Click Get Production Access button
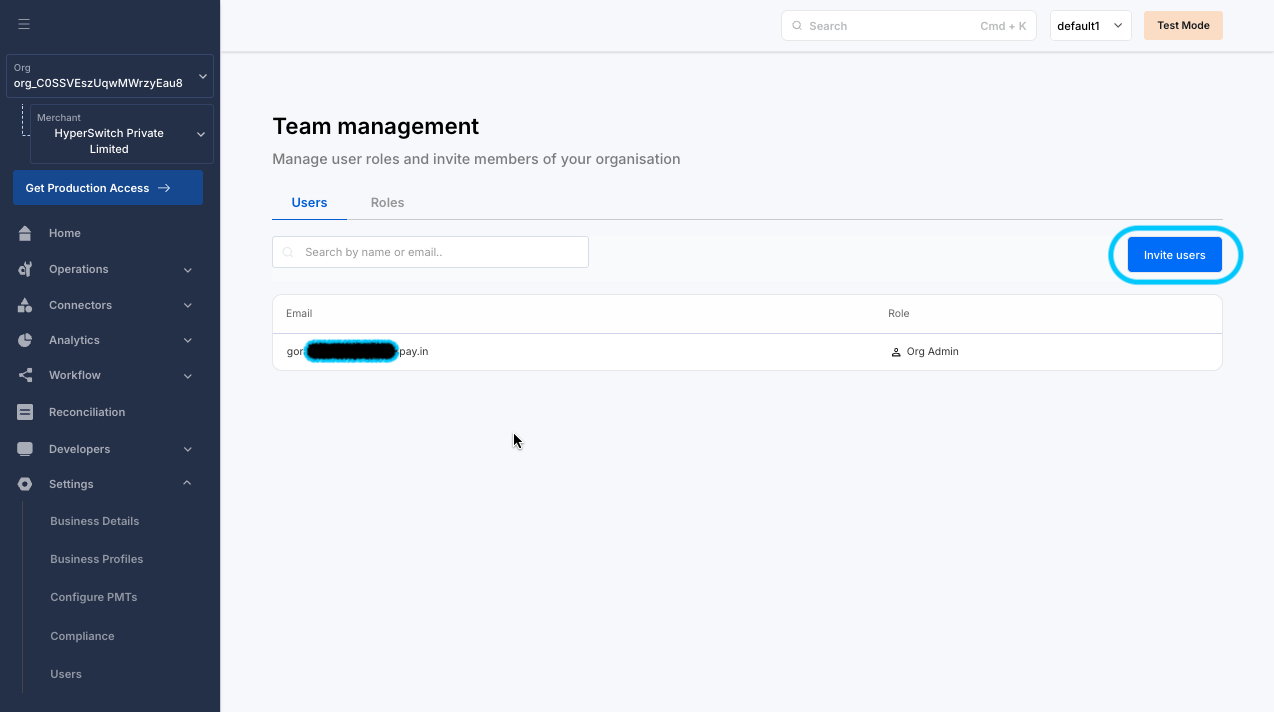Image resolution: width=1274 pixels, height=712 pixels. tap(108, 188)
